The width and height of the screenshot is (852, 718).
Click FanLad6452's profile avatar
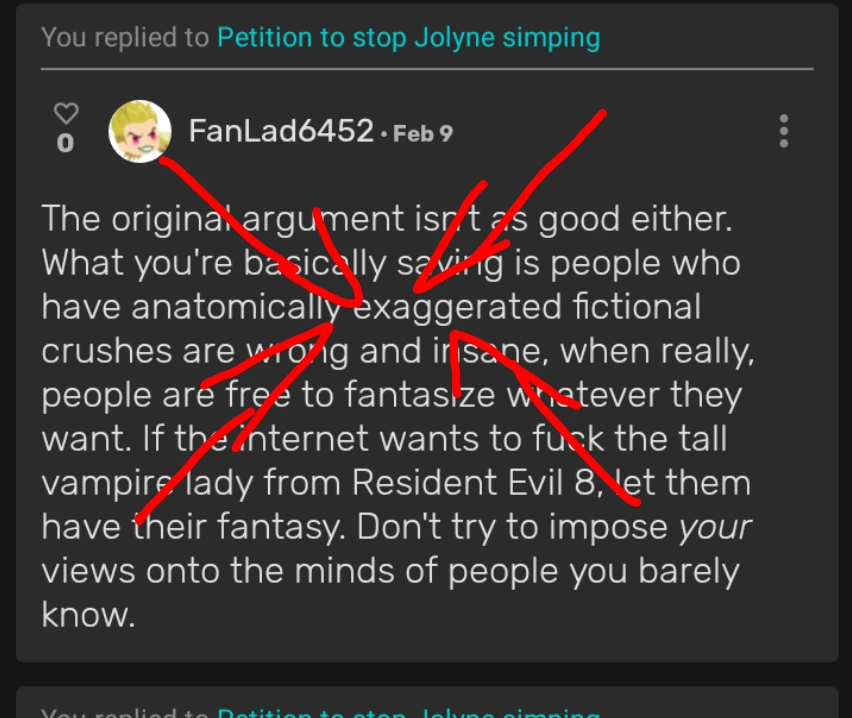click(141, 131)
